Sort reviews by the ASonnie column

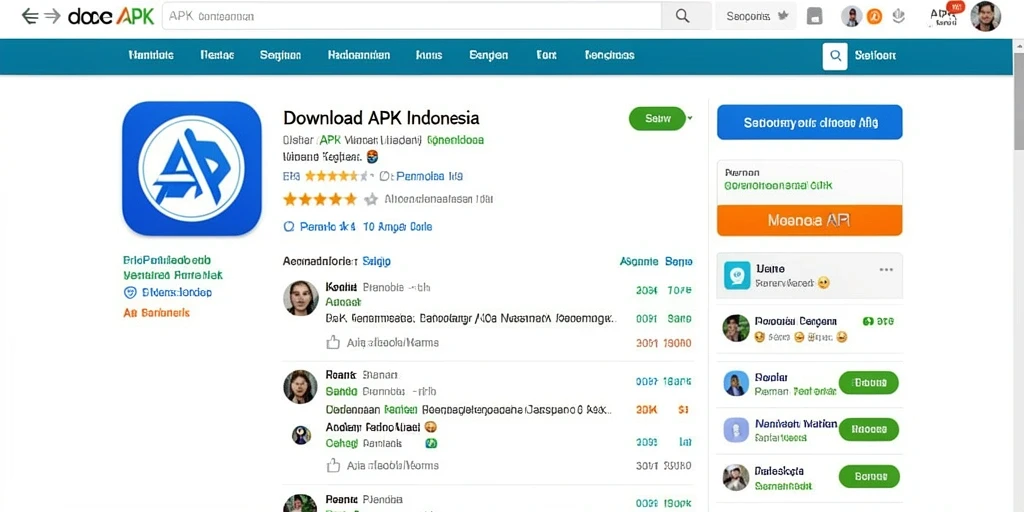point(639,261)
